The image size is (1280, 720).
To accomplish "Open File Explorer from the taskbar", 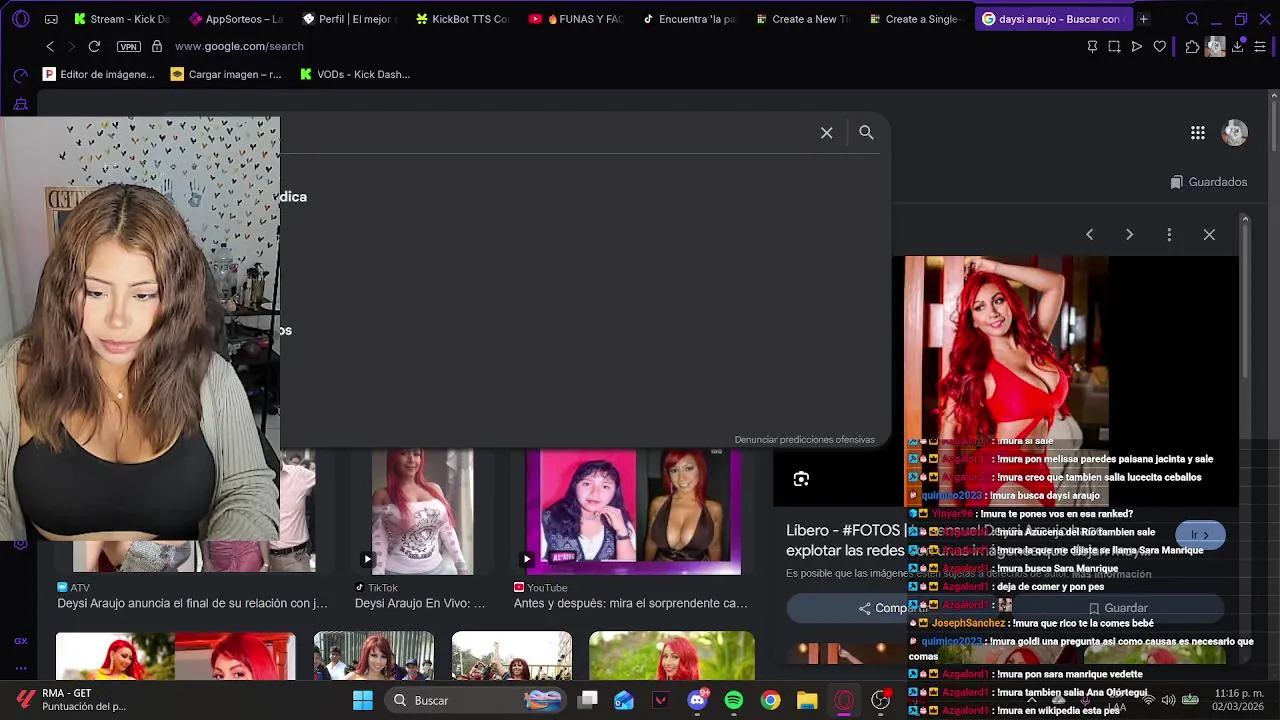I will (x=807, y=700).
